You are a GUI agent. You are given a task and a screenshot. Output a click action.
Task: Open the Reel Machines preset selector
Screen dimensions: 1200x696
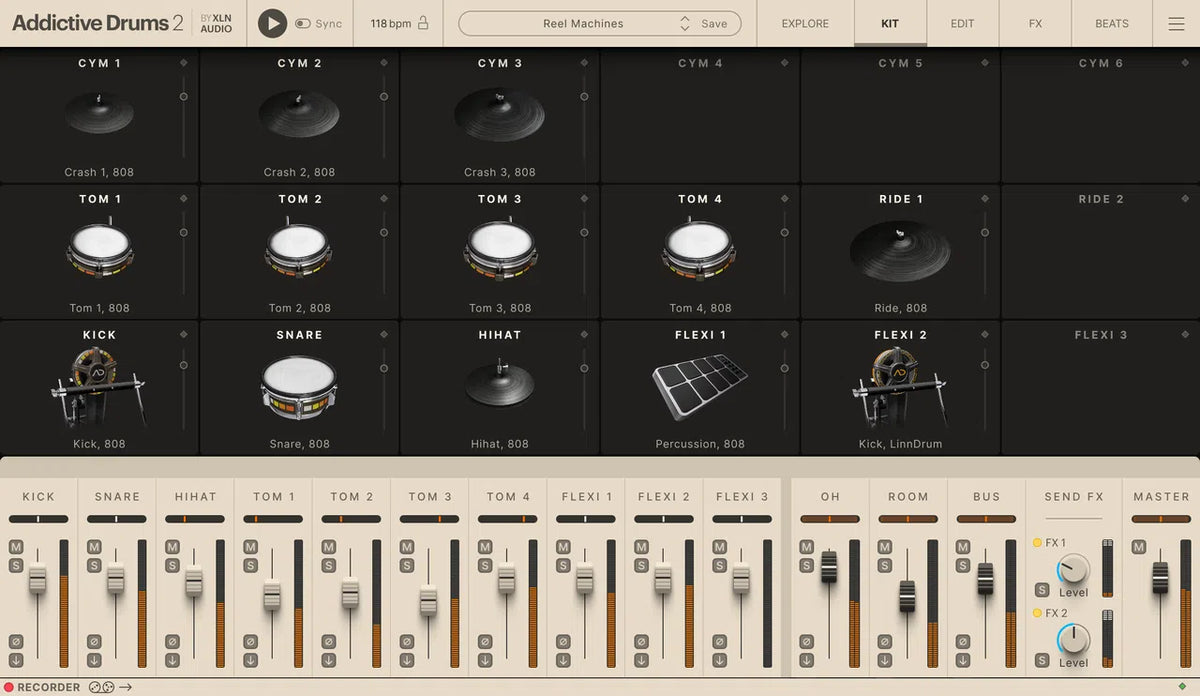(x=585, y=23)
